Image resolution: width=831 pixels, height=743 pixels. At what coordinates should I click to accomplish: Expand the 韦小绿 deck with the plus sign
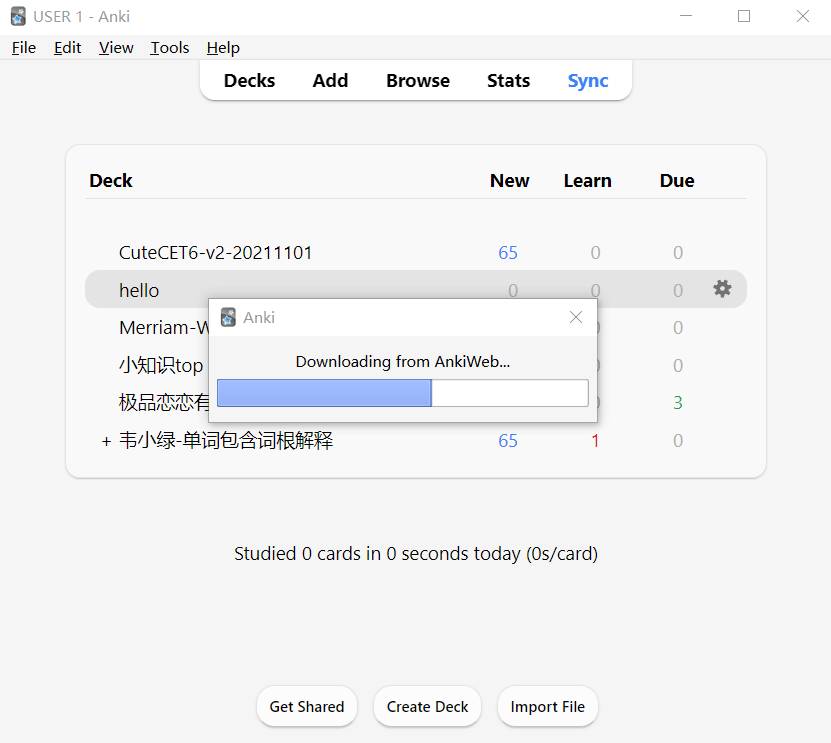(x=106, y=441)
